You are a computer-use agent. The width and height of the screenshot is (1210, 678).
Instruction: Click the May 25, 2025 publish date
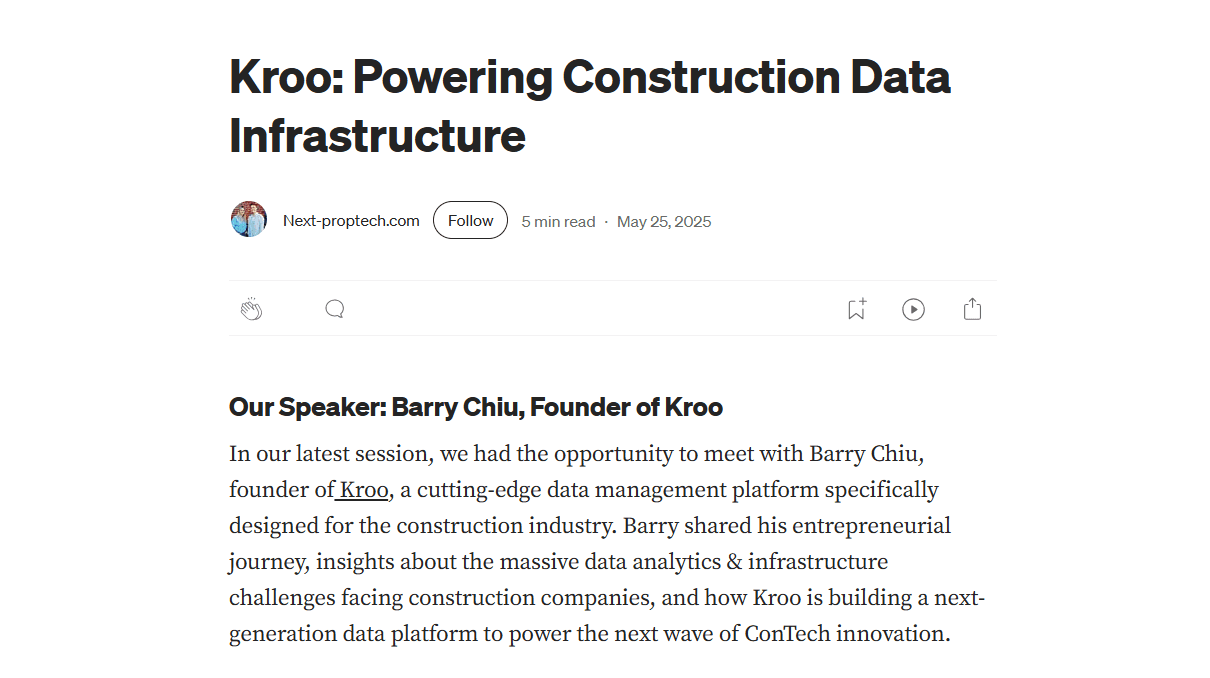pos(664,222)
